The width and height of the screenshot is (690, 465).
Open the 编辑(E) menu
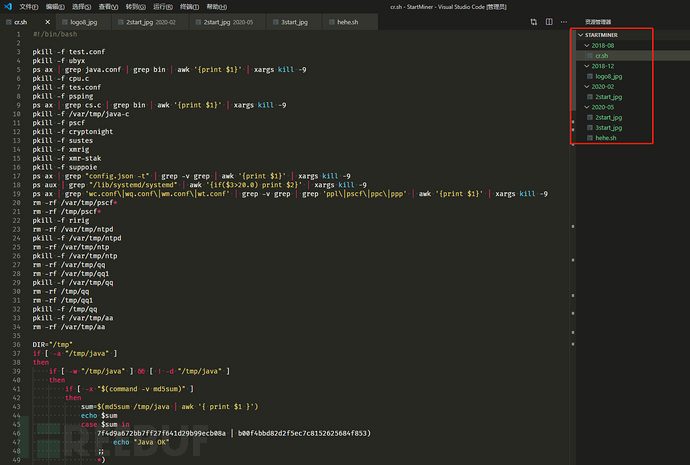point(55,7)
